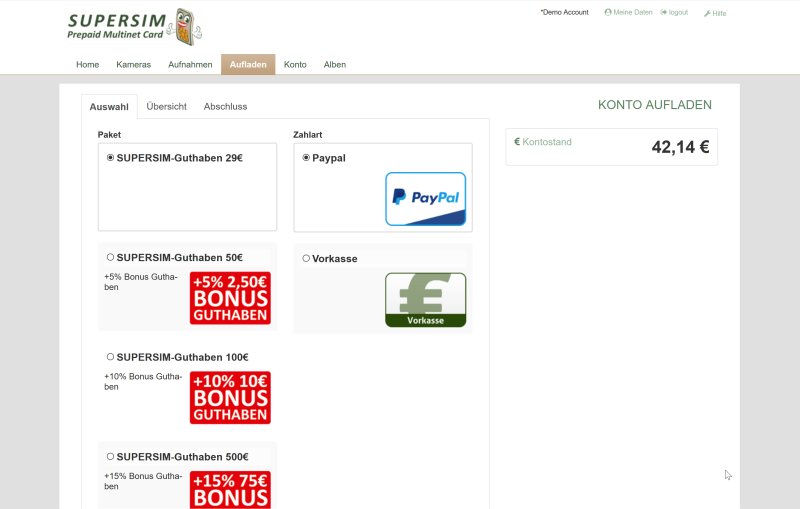
Task: Open the Kameras menu item
Action: (133, 65)
